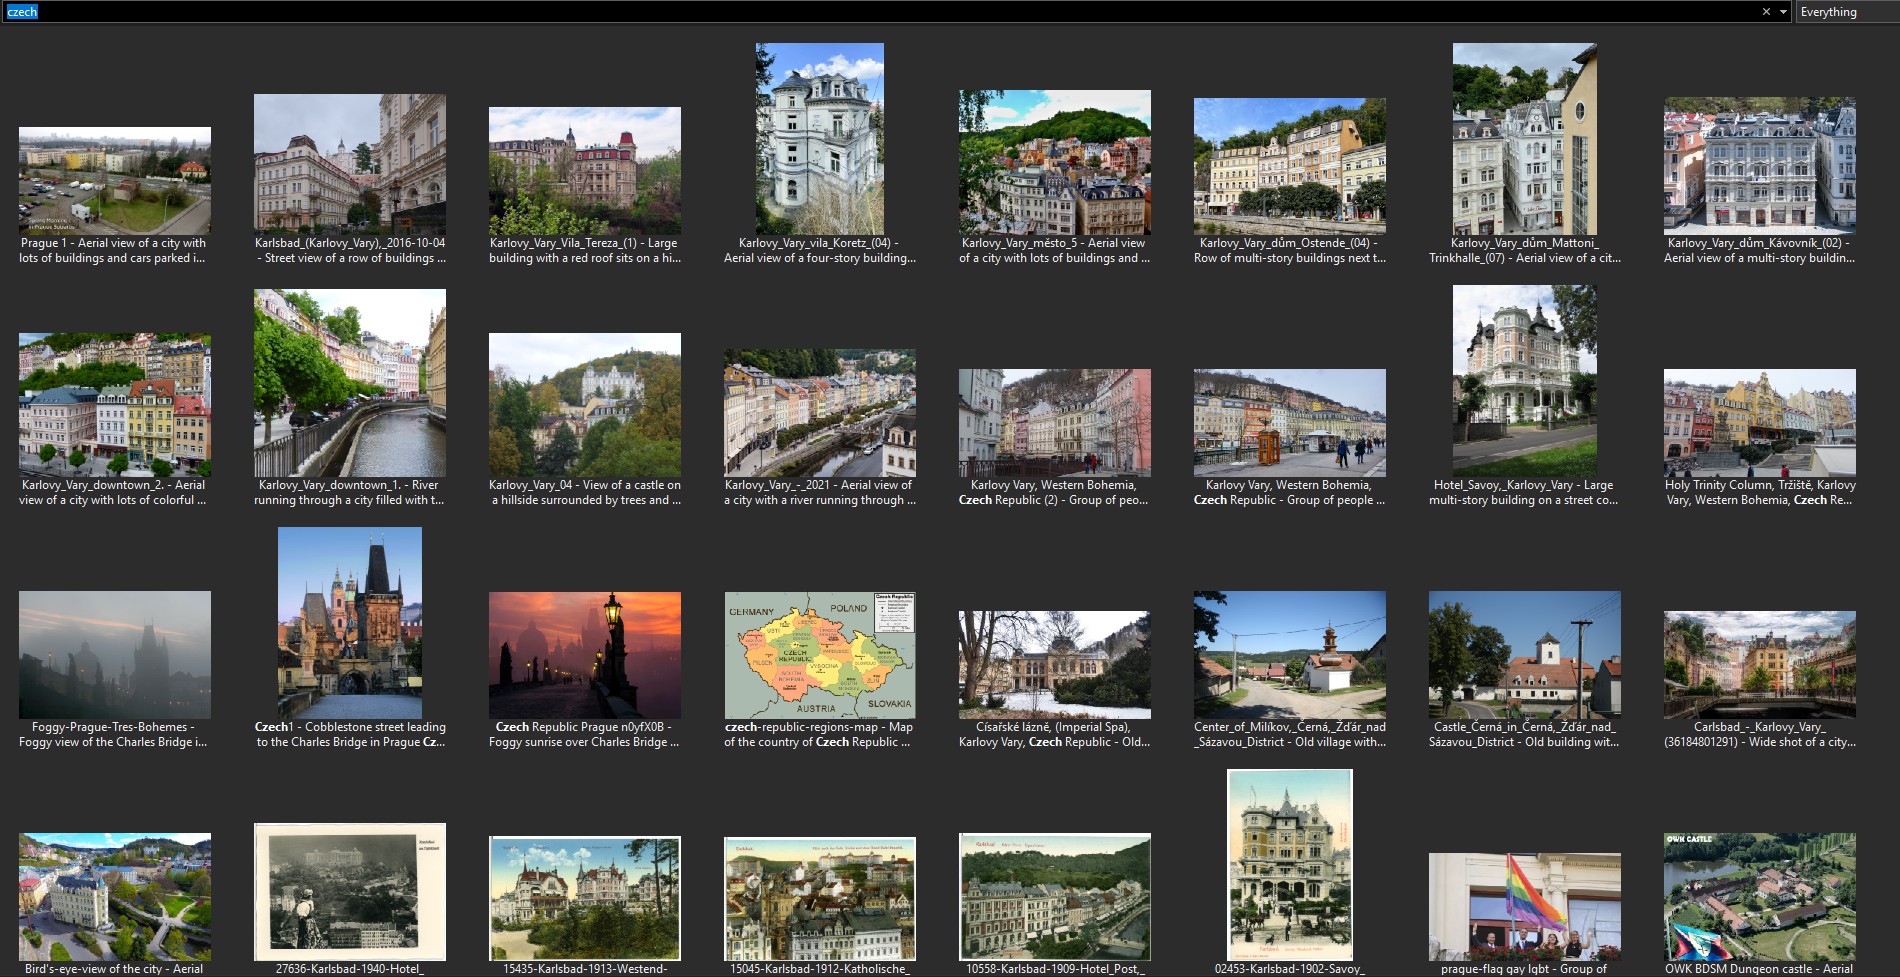Click the 10558-Karlsbad-1909-Hotel_Post caption
Image resolution: width=1900 pixels, height=977 pixels.
(1055, 969)
